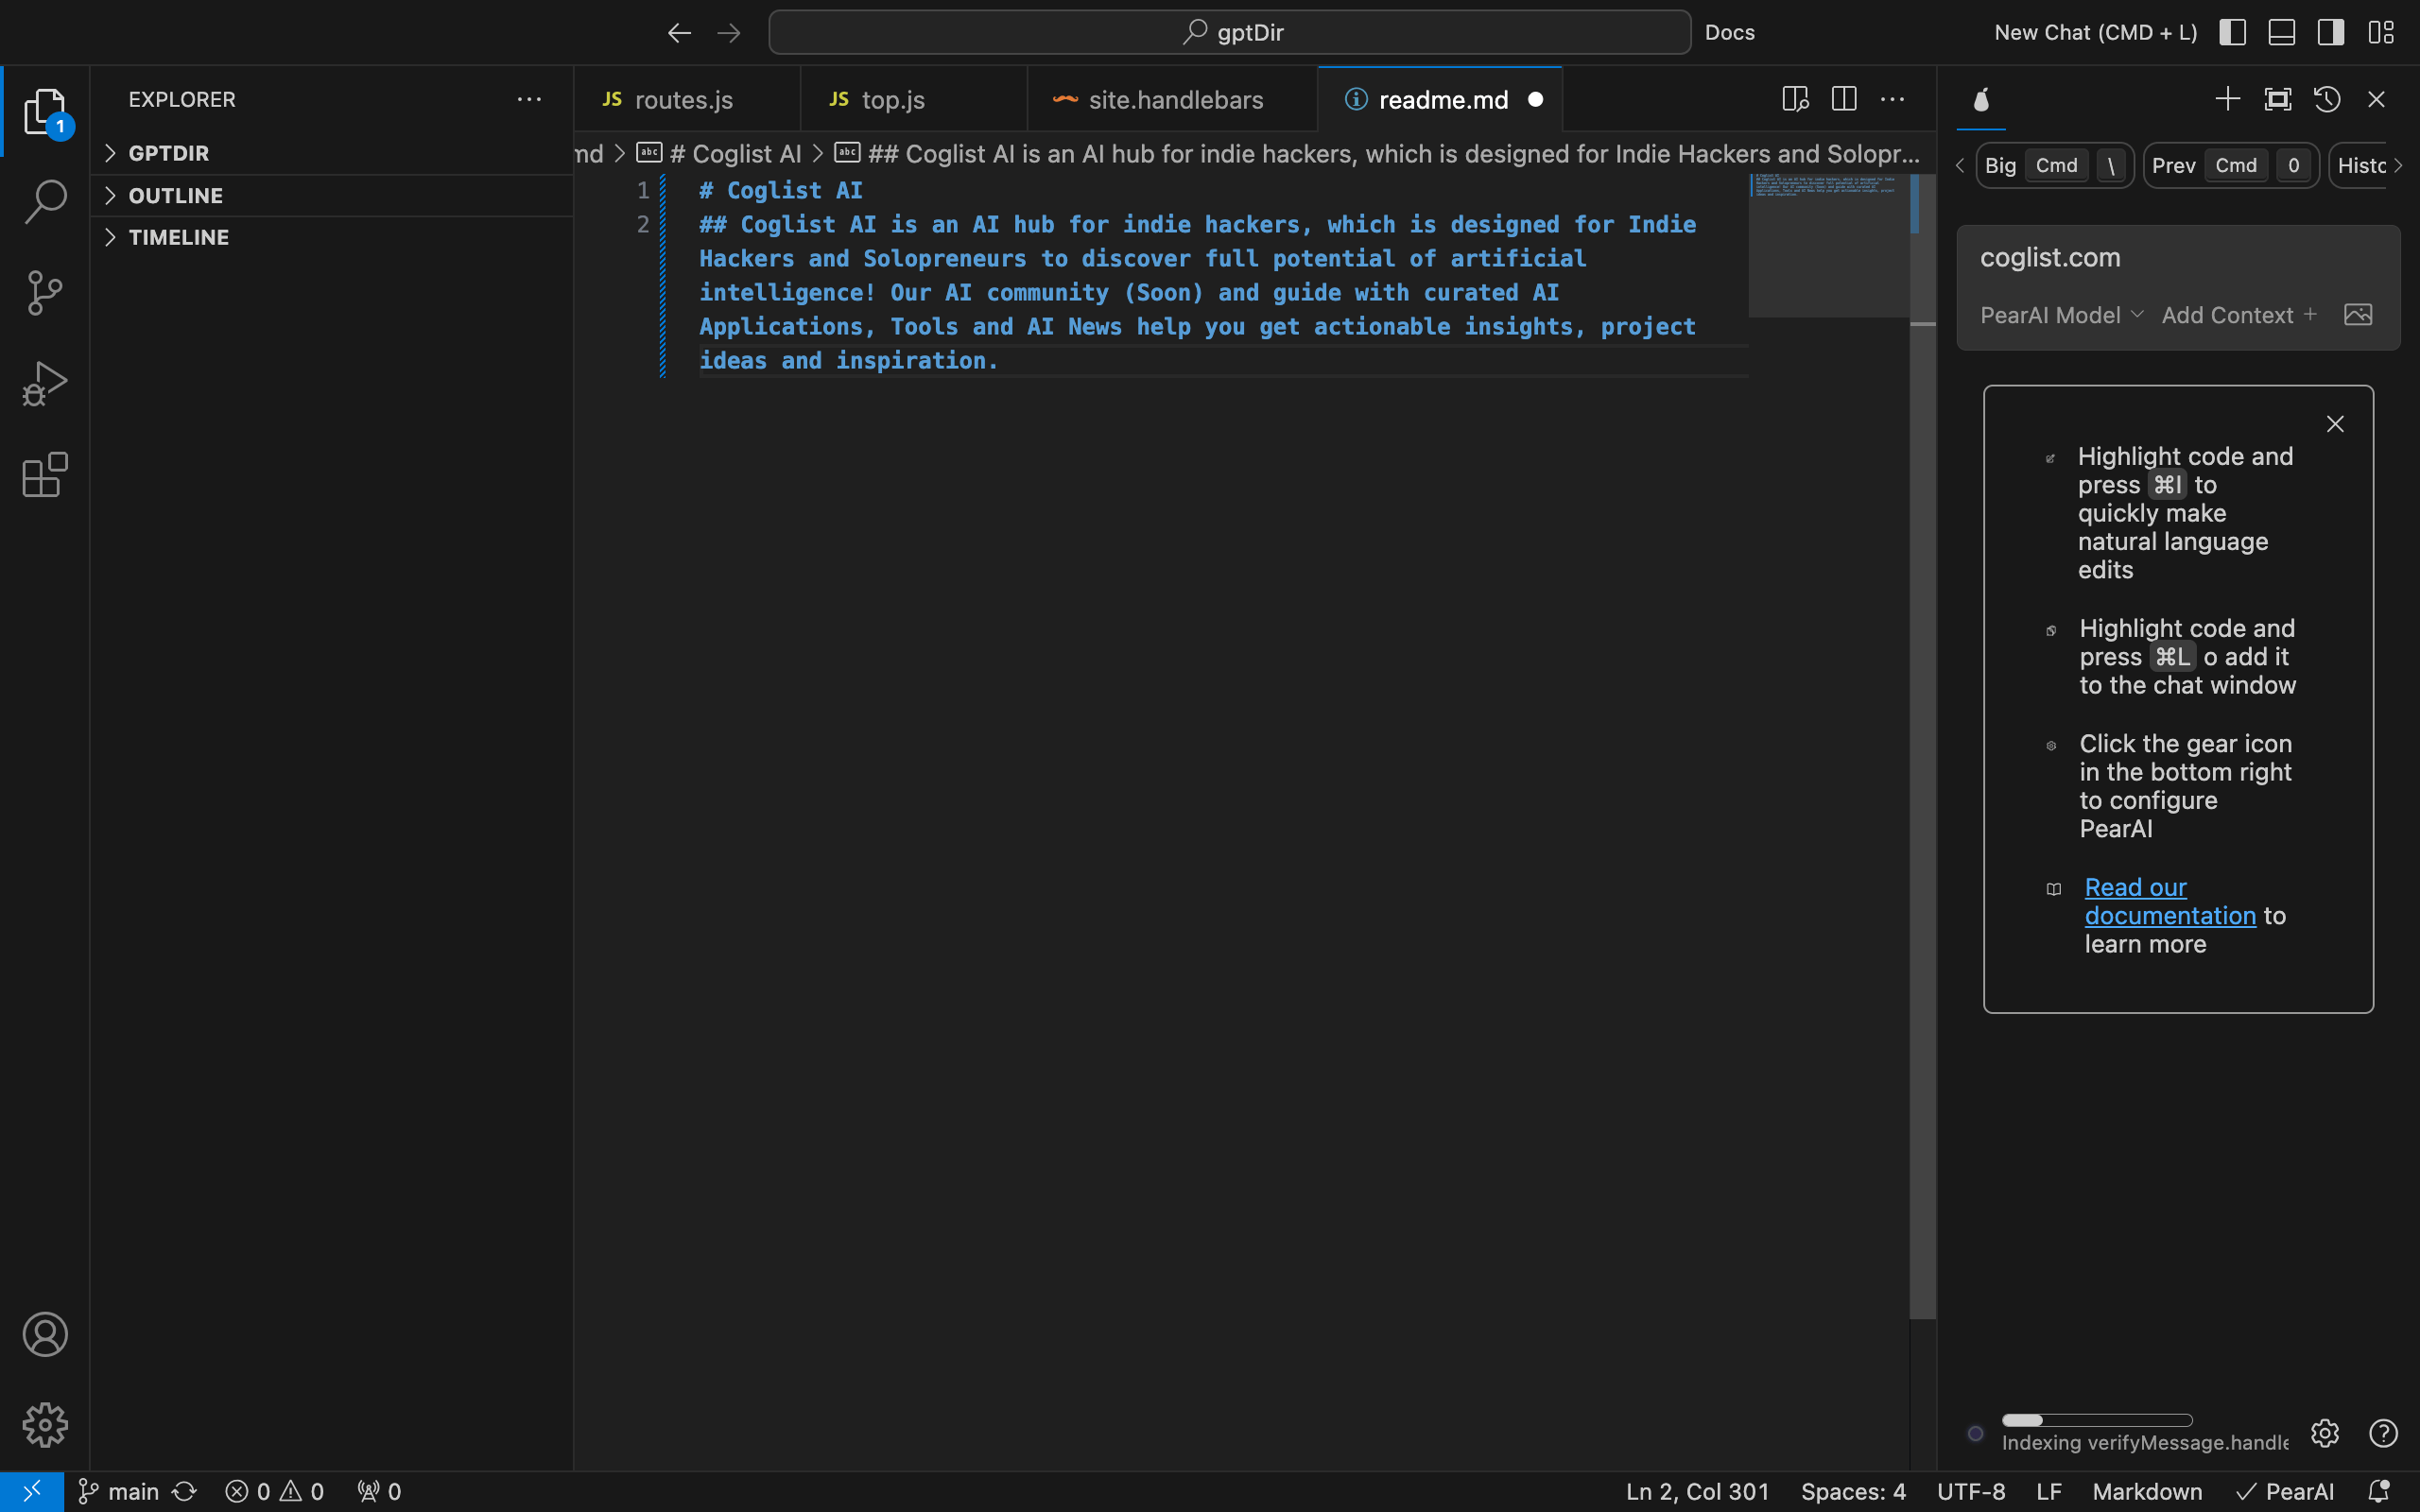Toggle the primary side bar layout icon
This screenshot has height=1512, width=2420.
(2232, 32)
